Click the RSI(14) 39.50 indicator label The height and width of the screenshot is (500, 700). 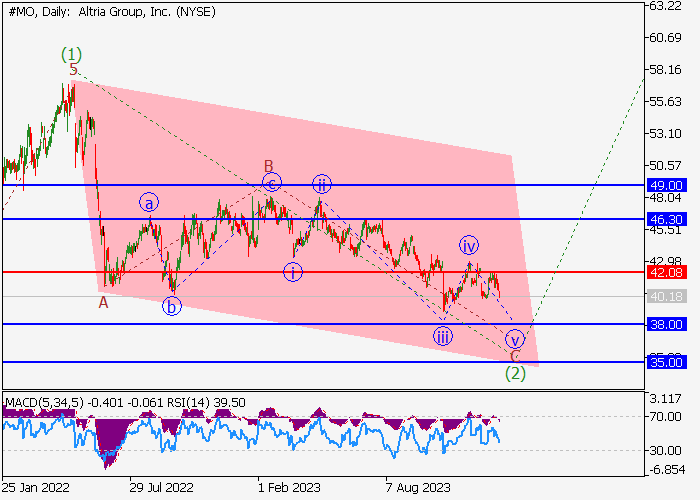click(x=206, y=403)
